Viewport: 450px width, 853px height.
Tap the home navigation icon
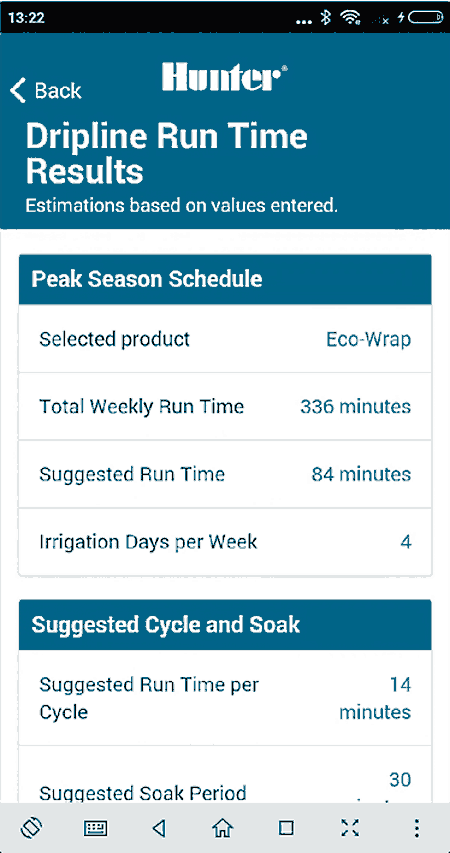coord(223,828)
